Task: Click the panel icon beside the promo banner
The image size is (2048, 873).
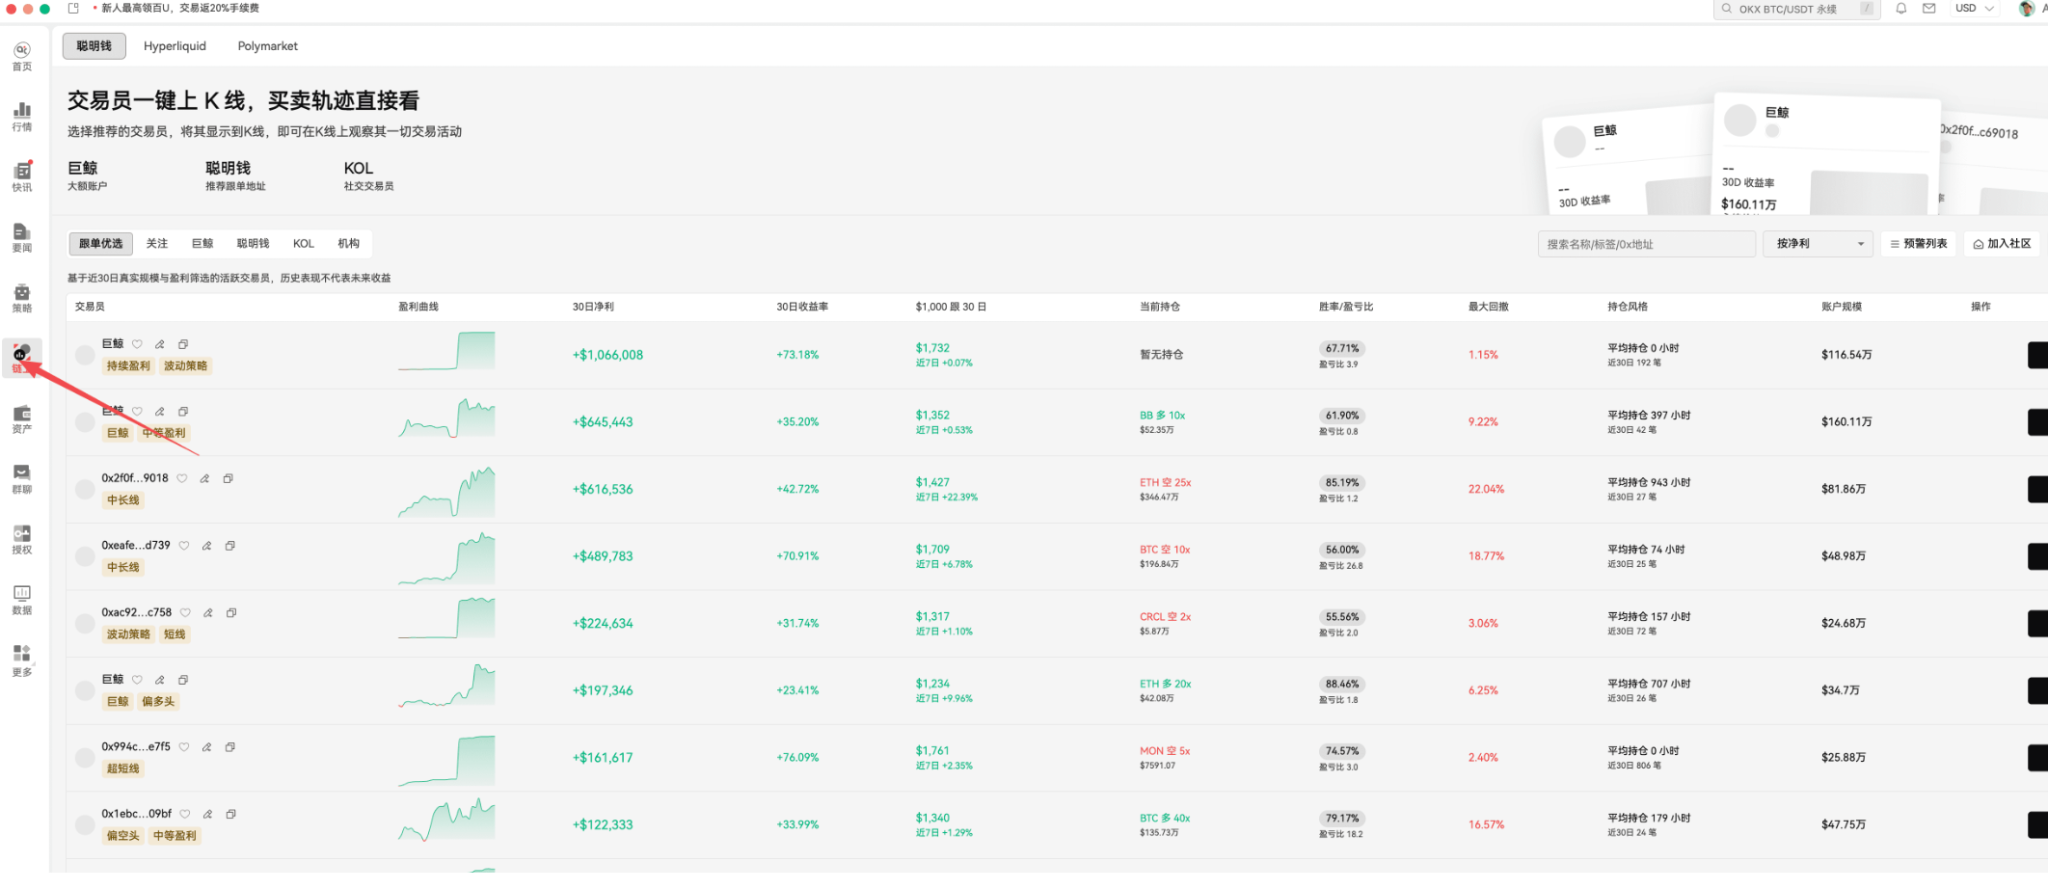Action: [x=73, y=8]
